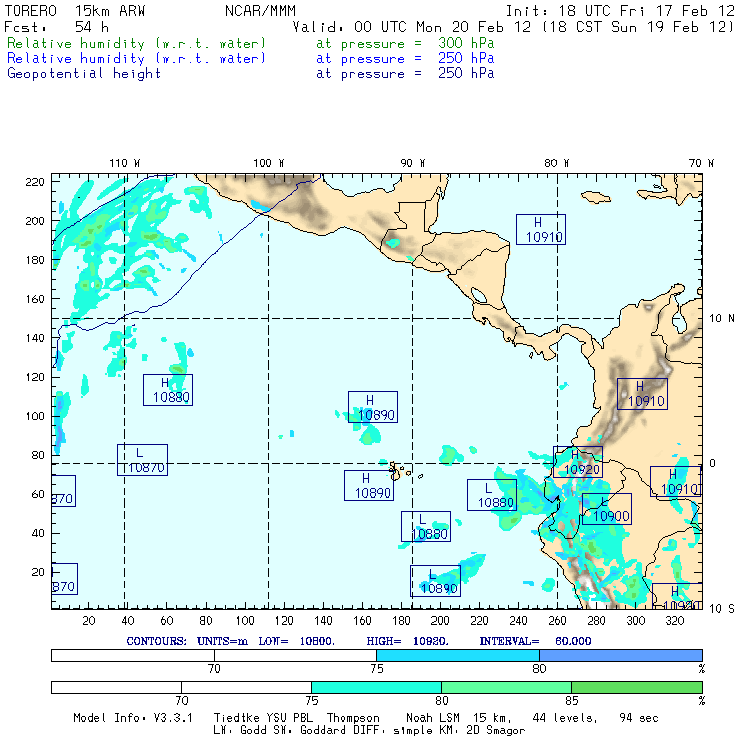
Task: Click '250 hPa' in the Geopotential height row
Action: click(x=466, y=73)
